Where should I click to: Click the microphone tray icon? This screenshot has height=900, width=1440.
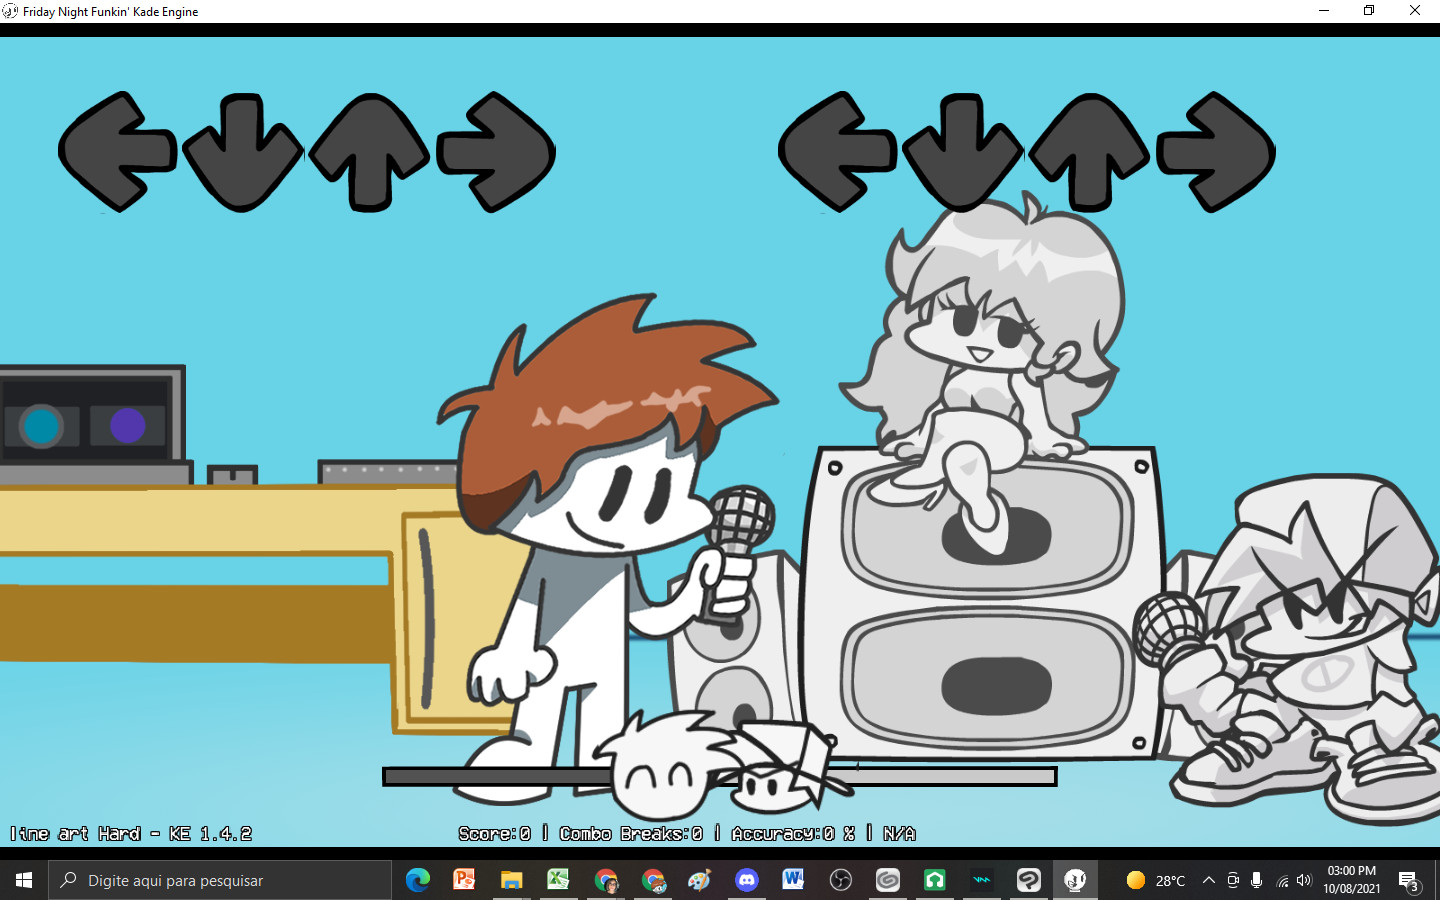[1257, 880]
